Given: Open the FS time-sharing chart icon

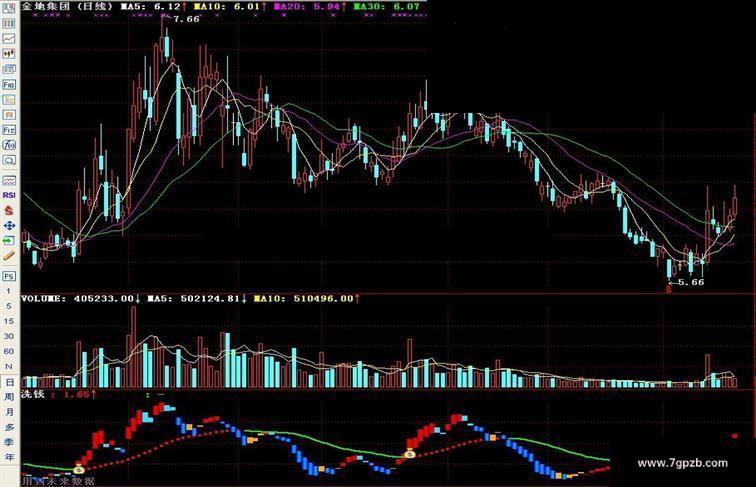Looking at the screenshot, I should pos(9,276).
